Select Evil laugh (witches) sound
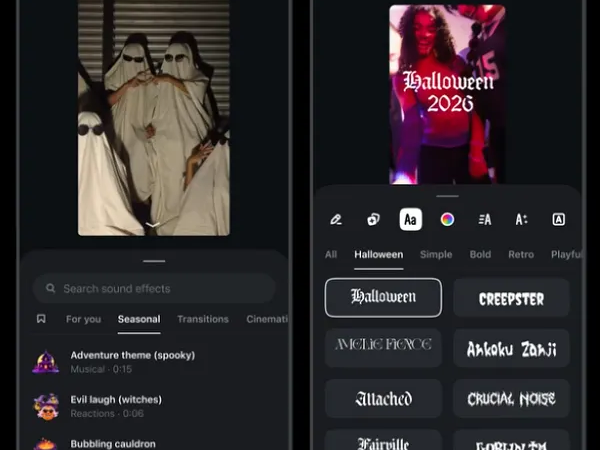Image resolution: width=600 pixels, height=450 pixels. tap(154, 406)
